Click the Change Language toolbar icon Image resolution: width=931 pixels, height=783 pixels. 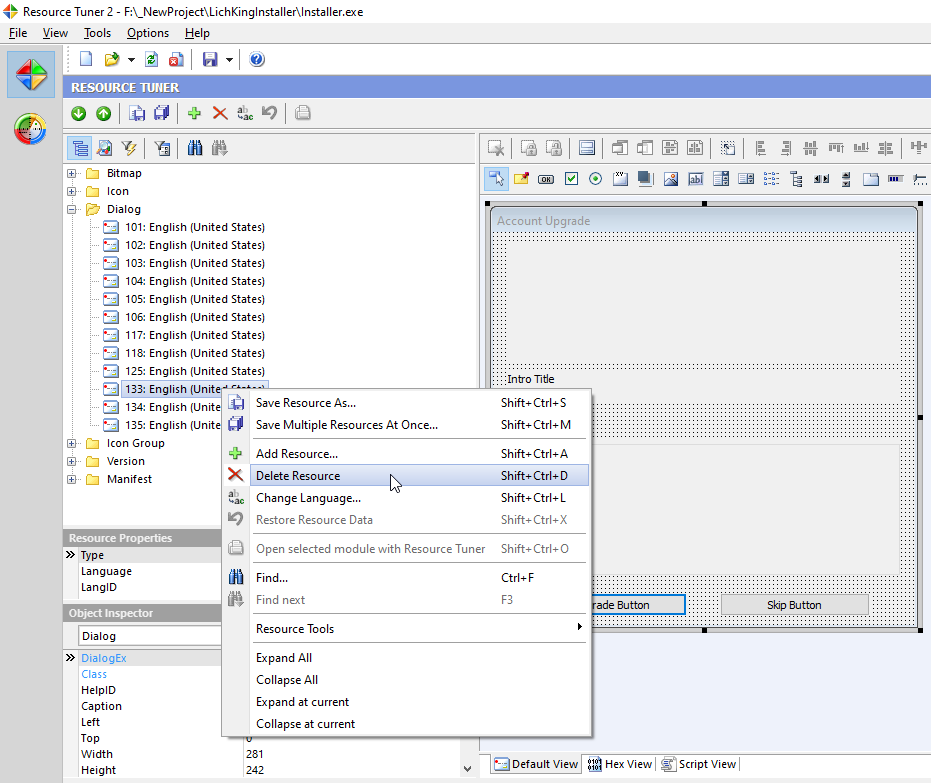245,113
